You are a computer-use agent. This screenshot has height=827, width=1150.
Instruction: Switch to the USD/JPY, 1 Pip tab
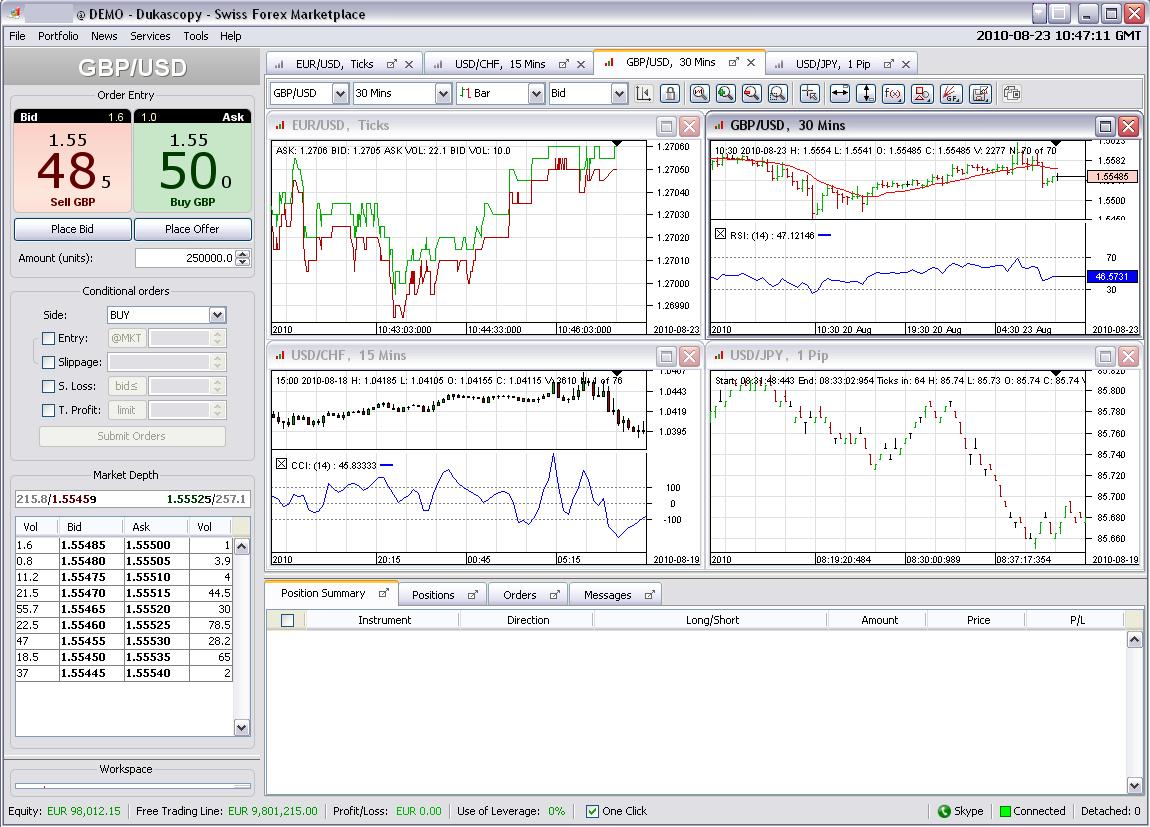(x=832, y=65)
